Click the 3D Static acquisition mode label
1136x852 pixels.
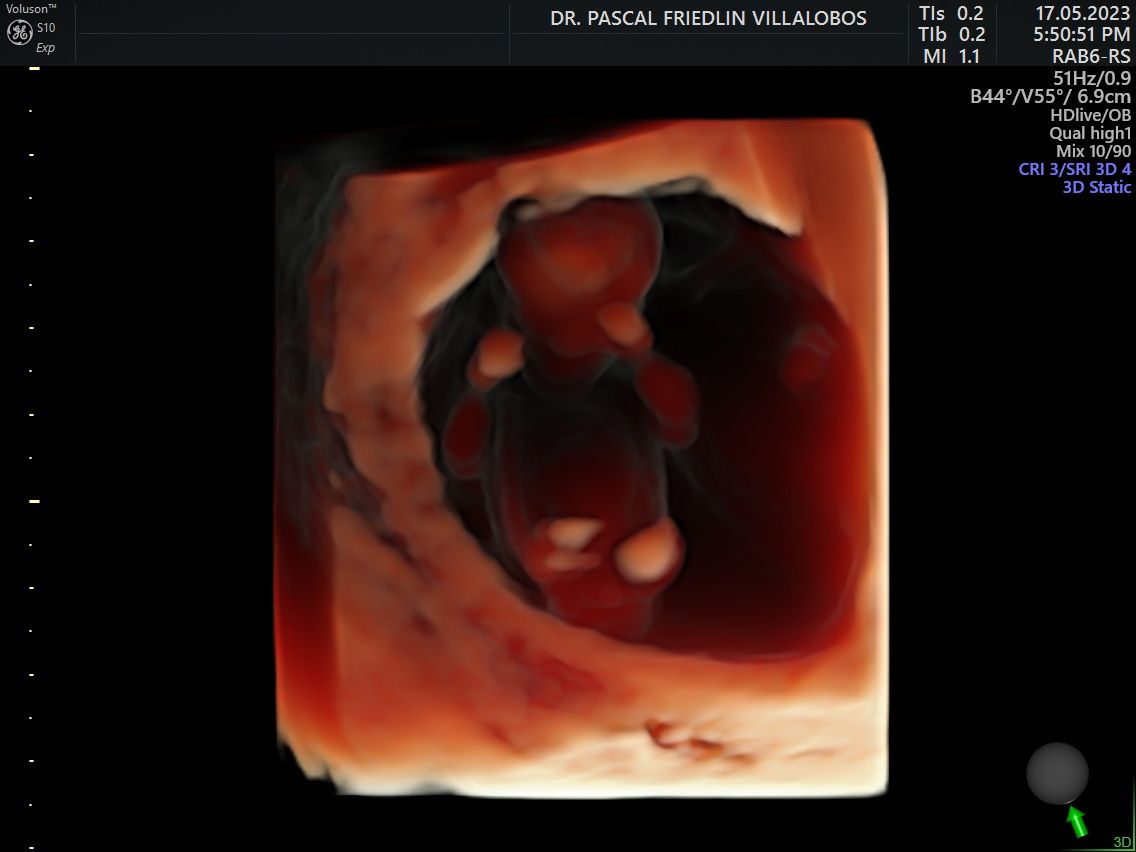point(1096,187)
